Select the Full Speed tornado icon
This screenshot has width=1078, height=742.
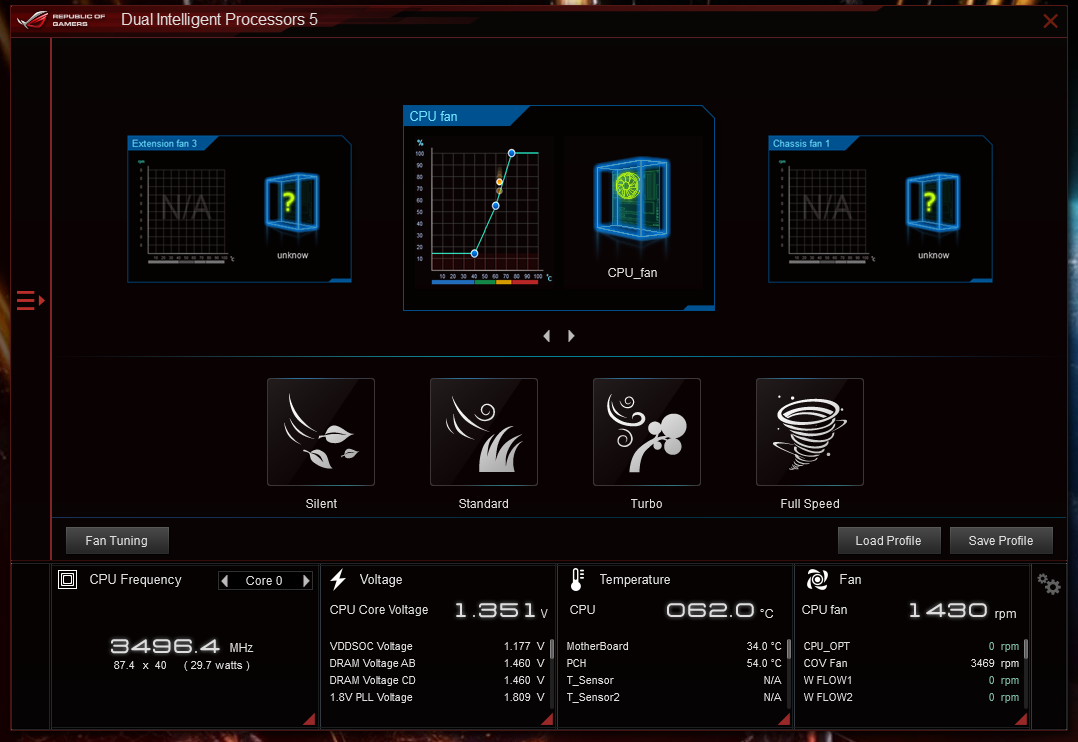point(810,432)
